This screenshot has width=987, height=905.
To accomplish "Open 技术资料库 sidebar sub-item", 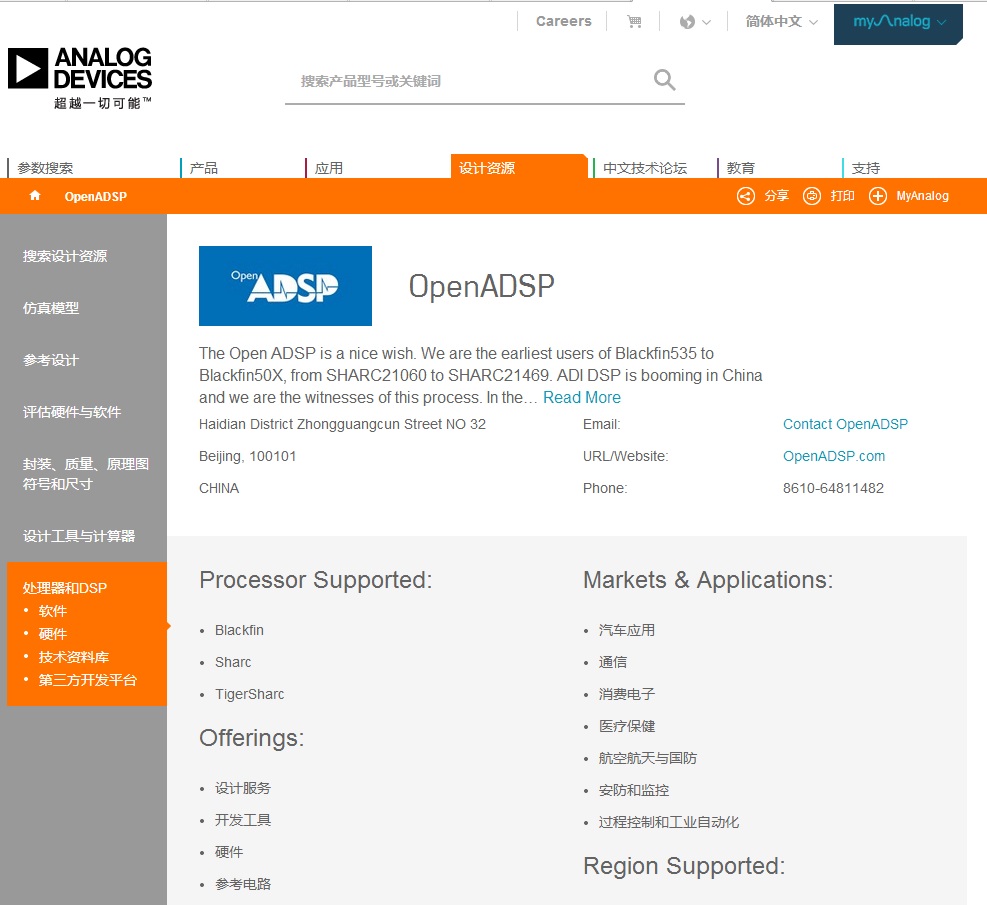I will tap(74, 657).
